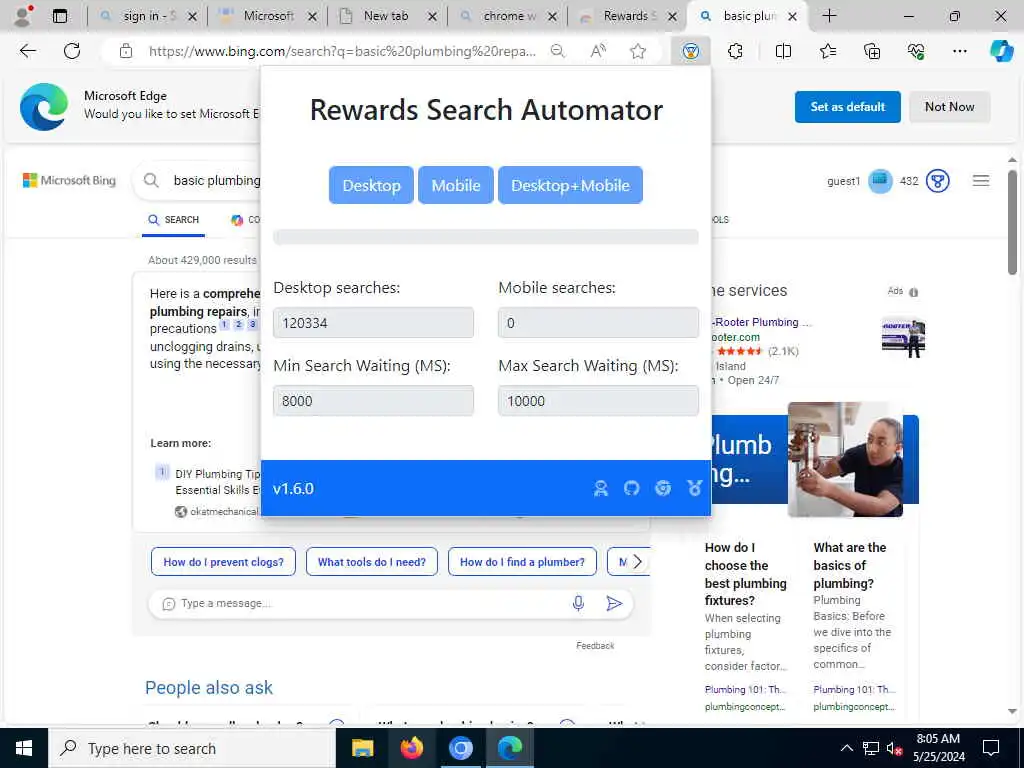Open a new tab with plus
The height and width of the screenshot is (768, 1024).
click(829, 16)
